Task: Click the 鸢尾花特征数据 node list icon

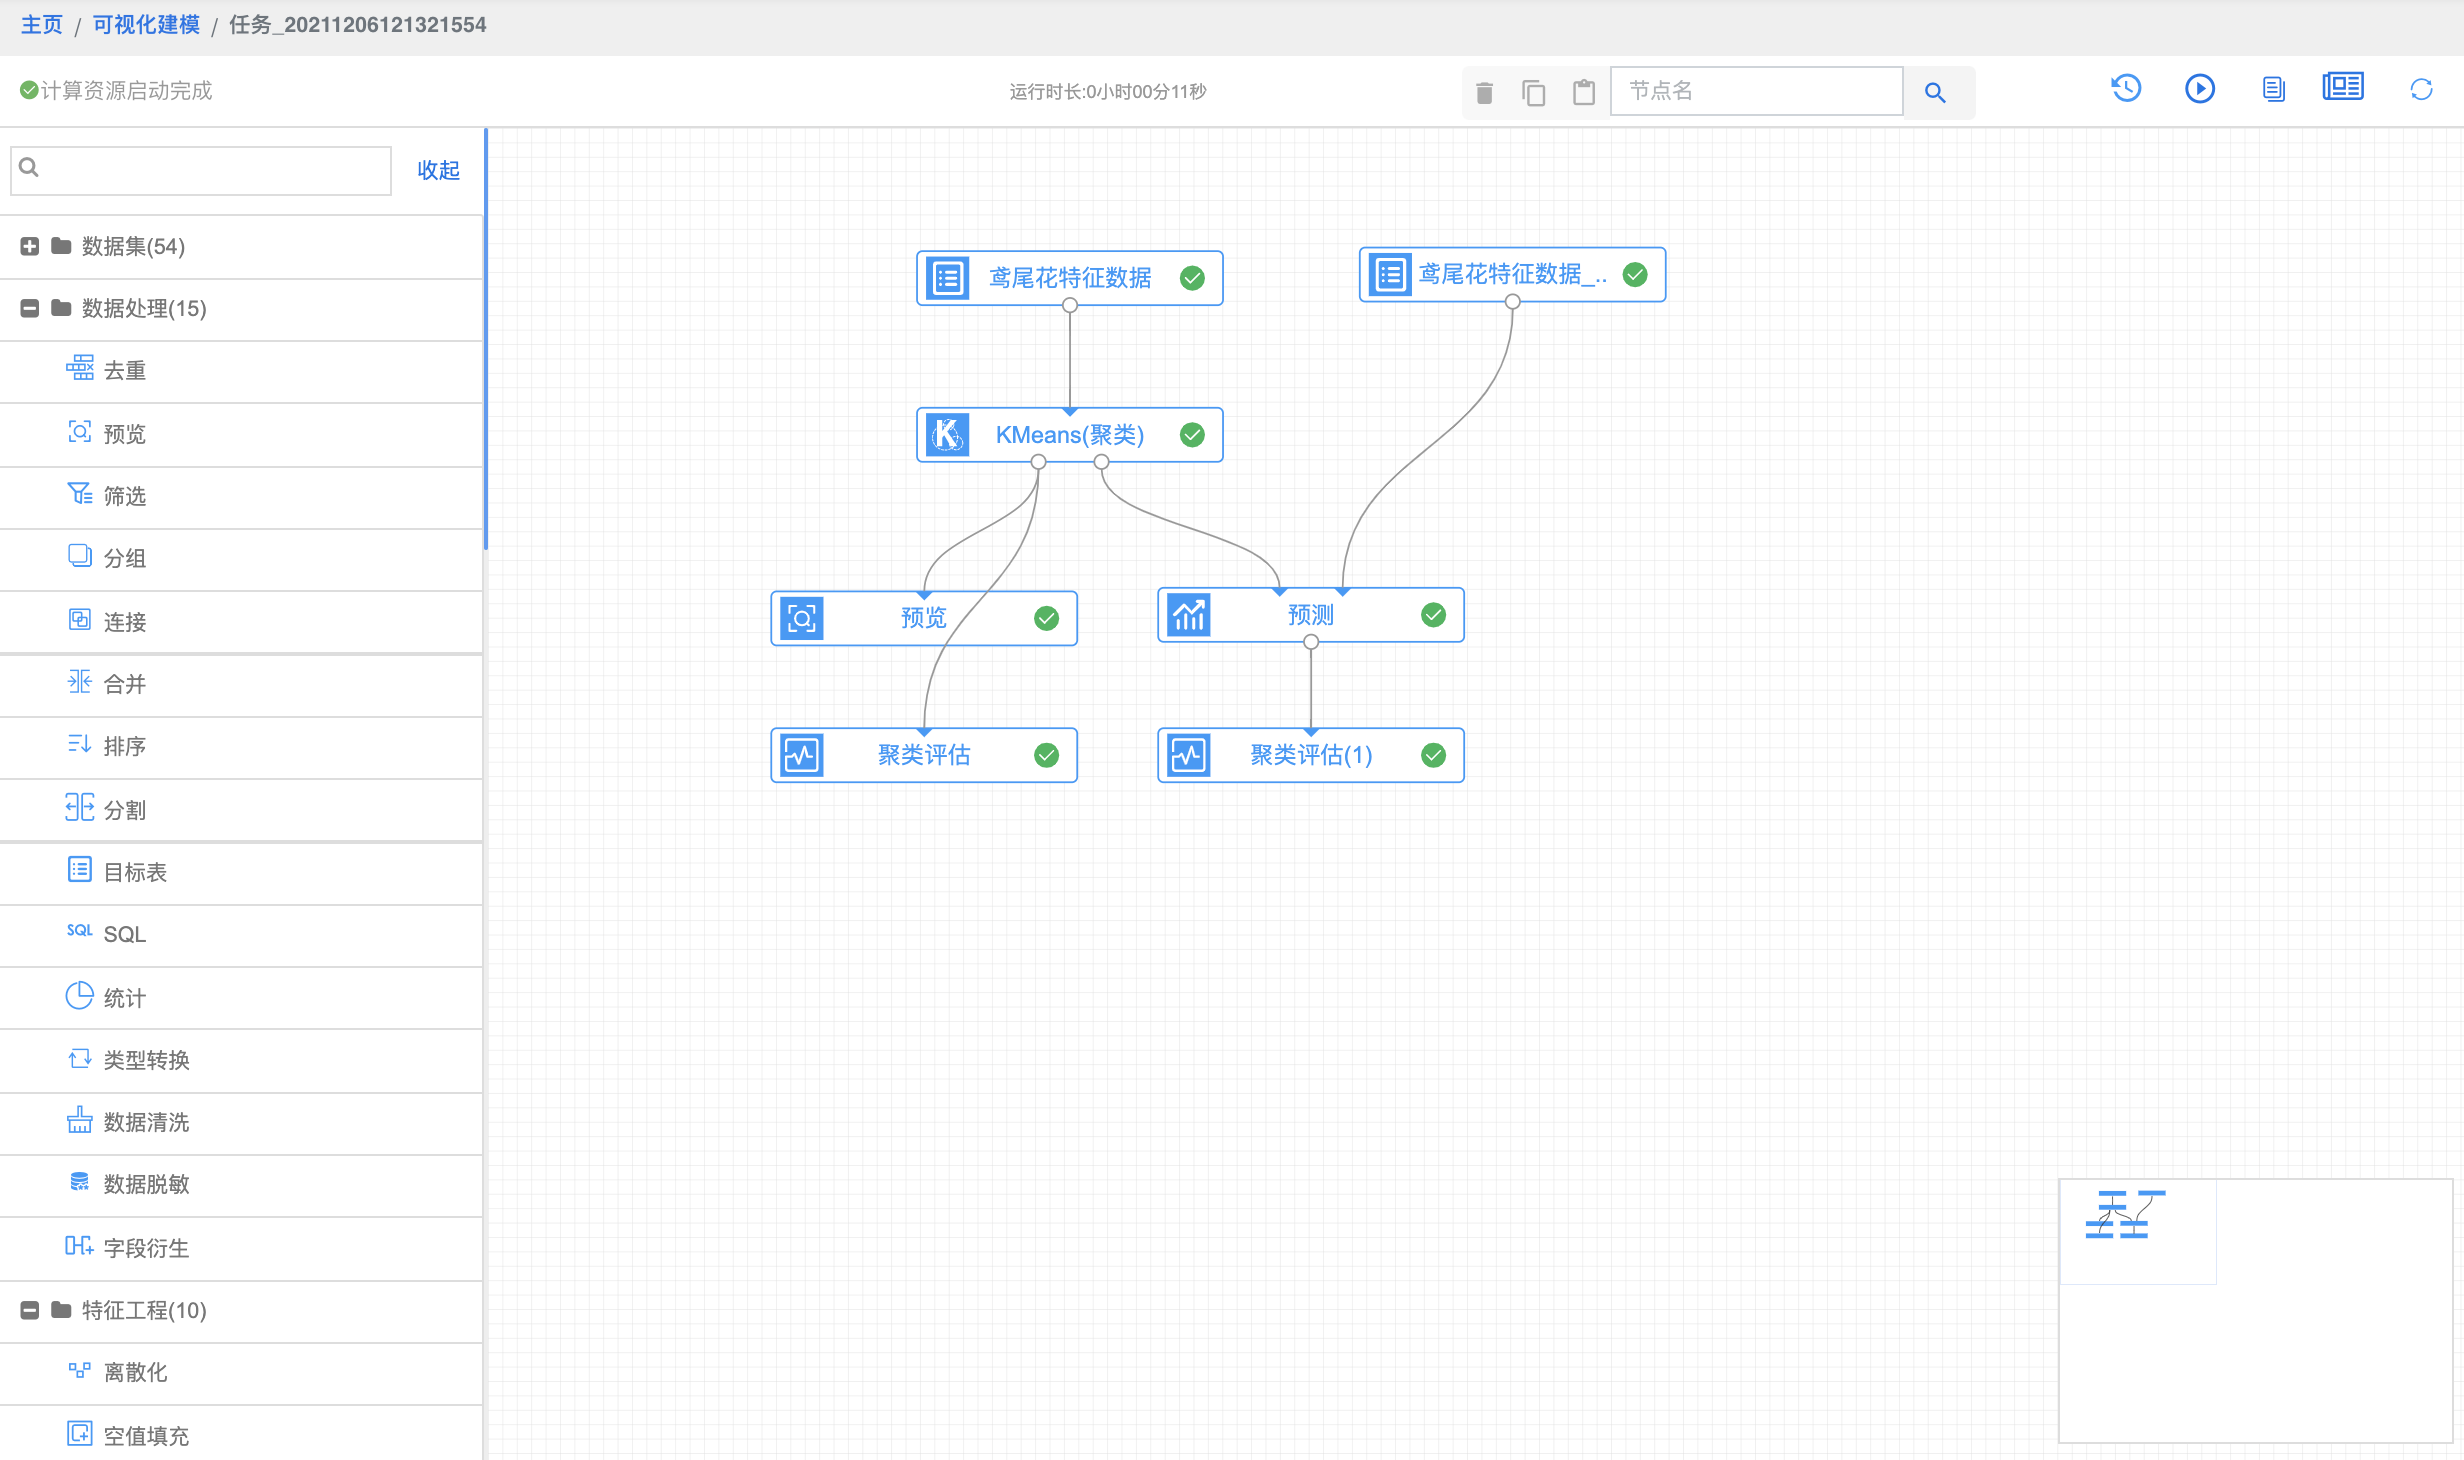Action: coord(947,278)
